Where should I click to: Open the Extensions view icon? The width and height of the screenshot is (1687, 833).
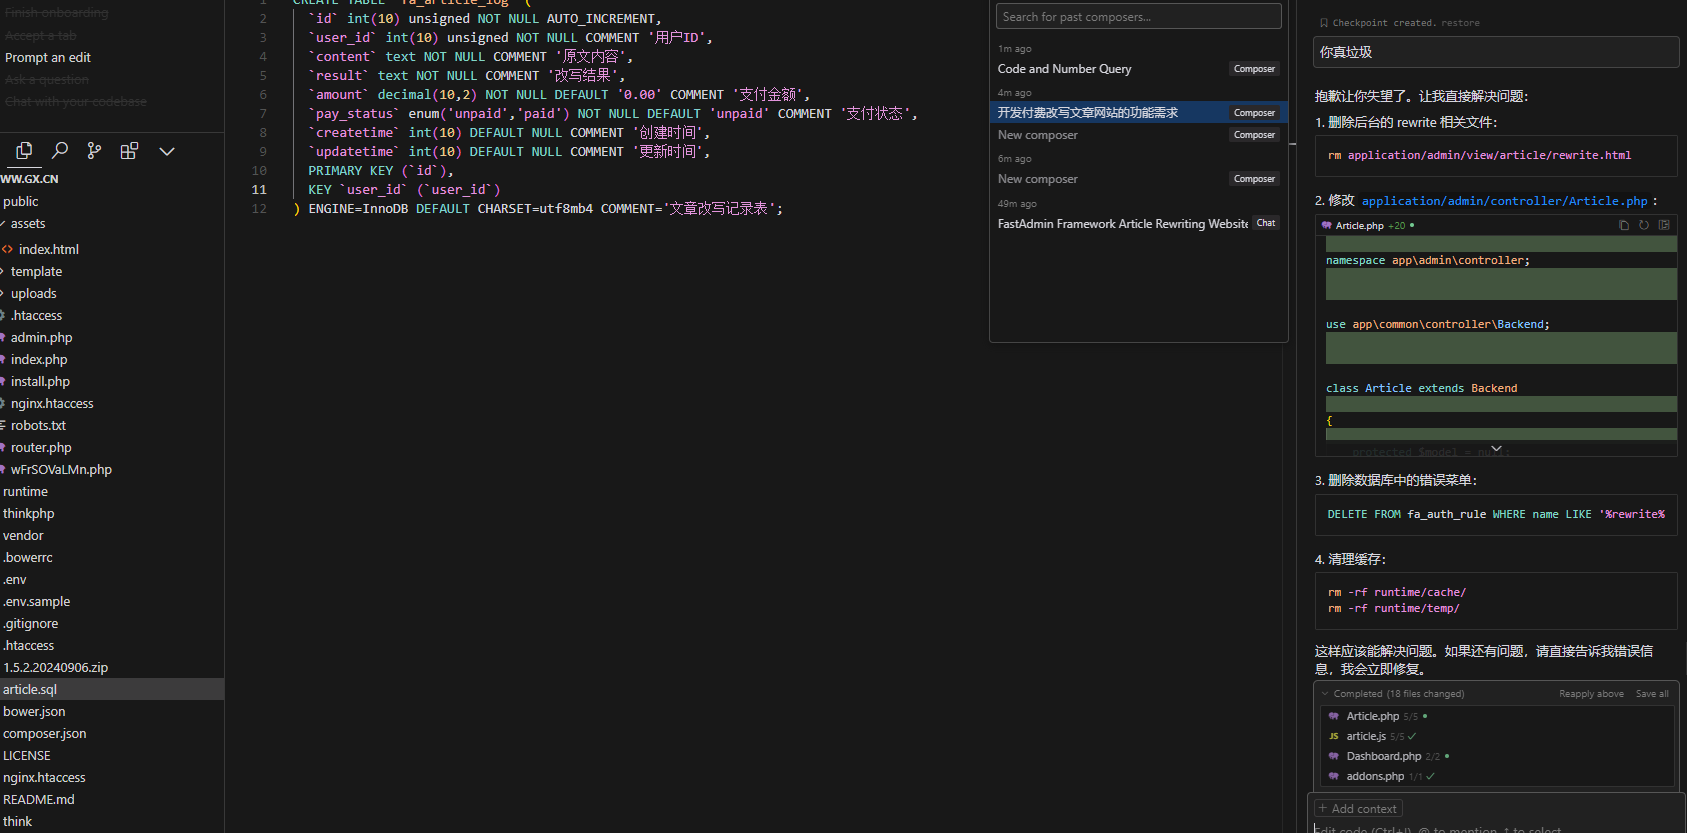click(129, 150)
